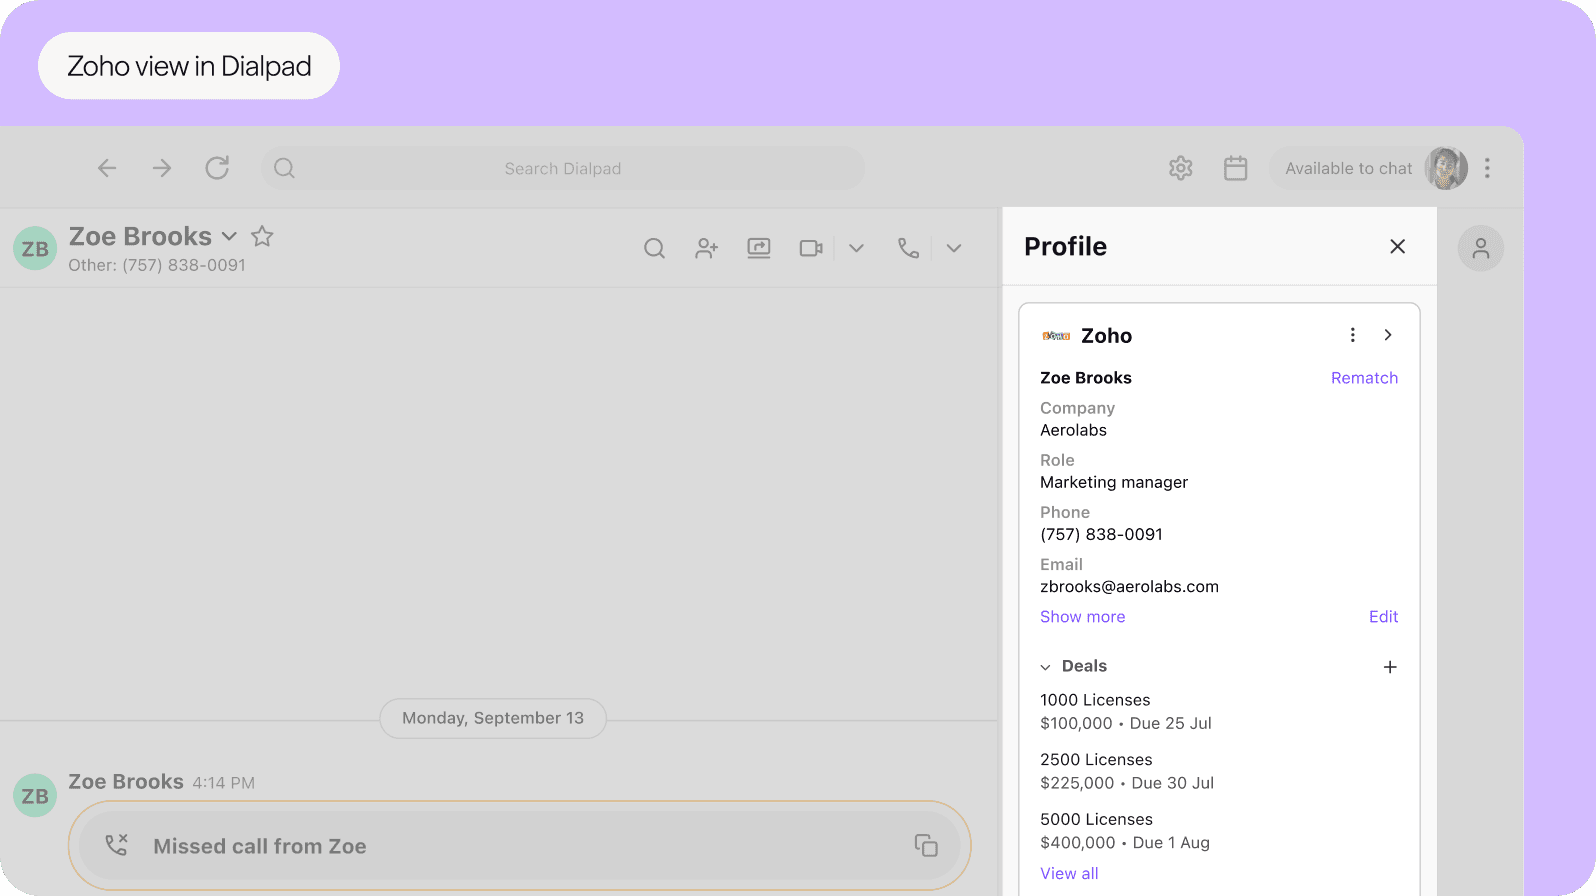Click Show more in Zoho profile
Screen dimensions: 1596x896
click(x=1082, y=617)
